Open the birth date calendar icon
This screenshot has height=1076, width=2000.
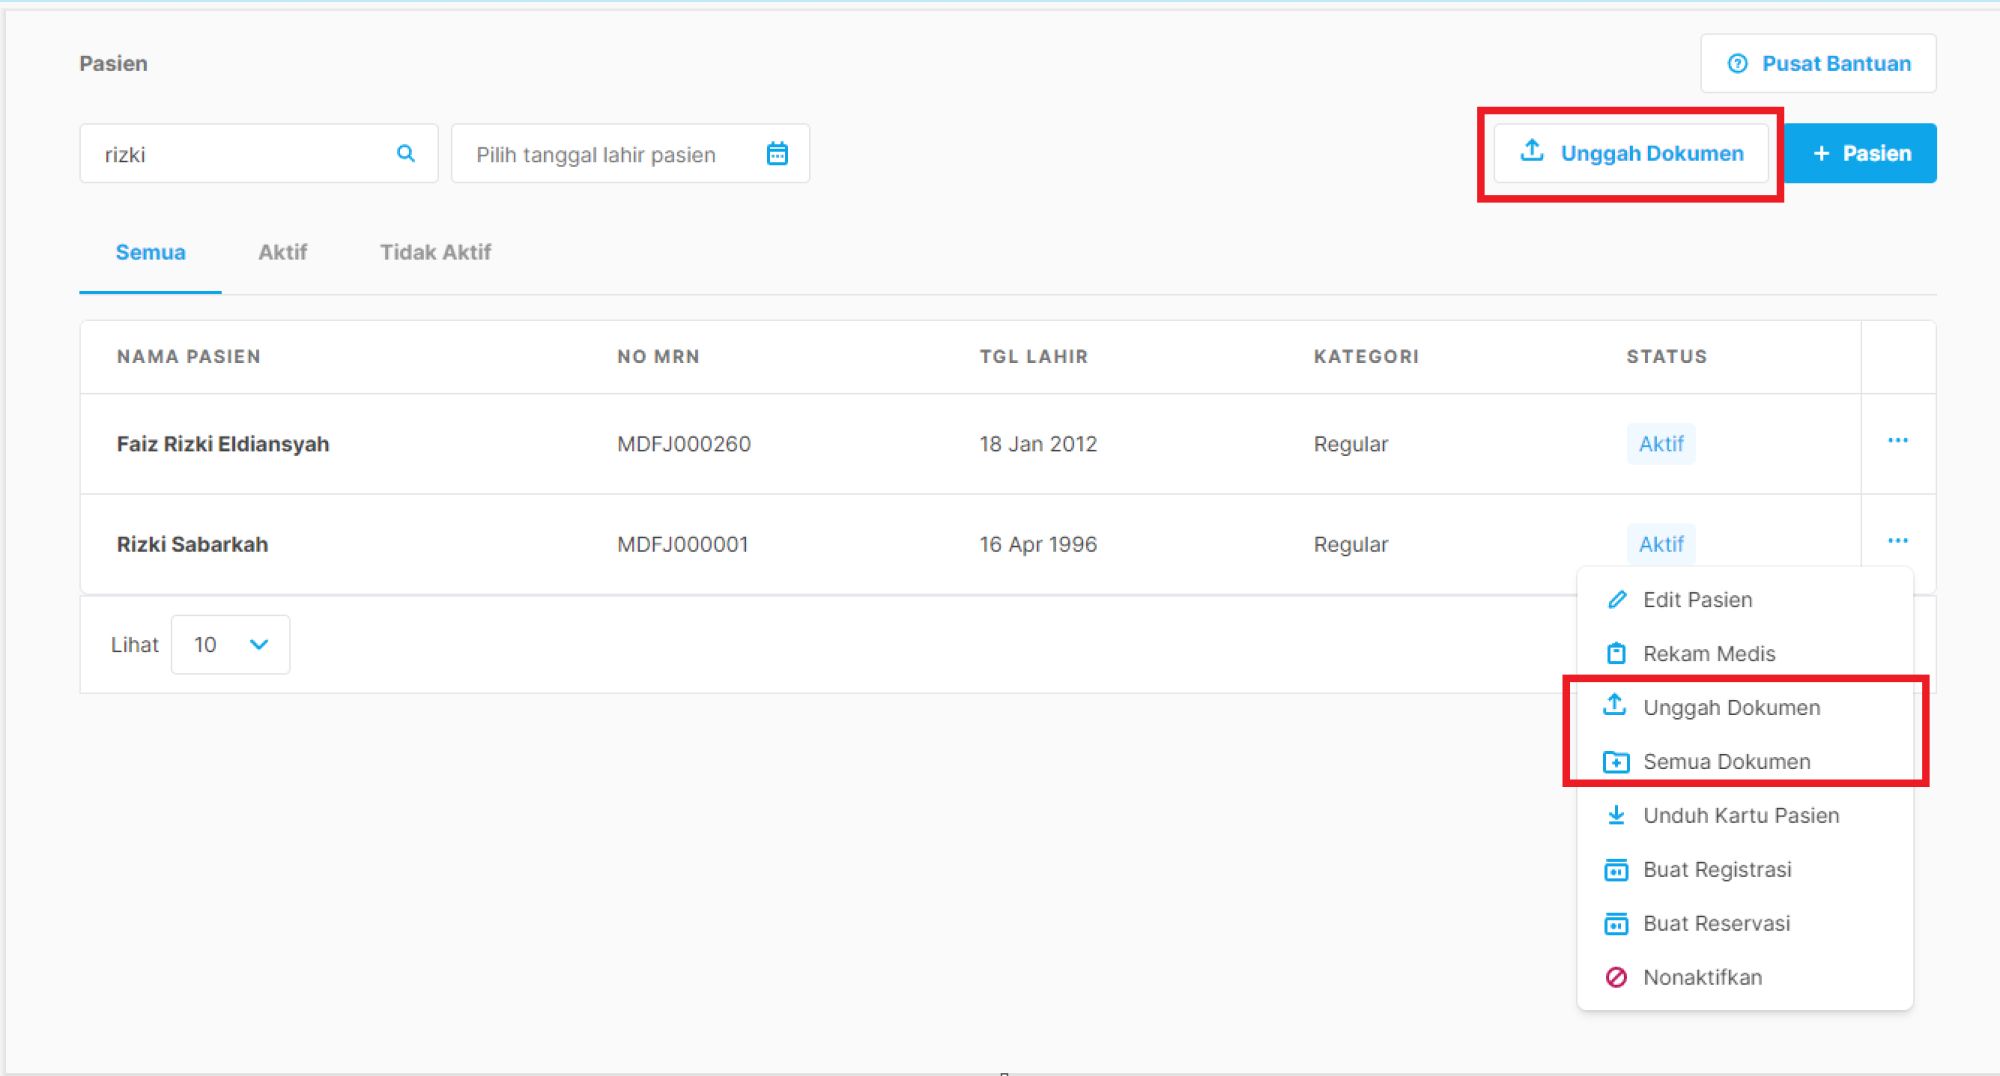coord(777,154)
